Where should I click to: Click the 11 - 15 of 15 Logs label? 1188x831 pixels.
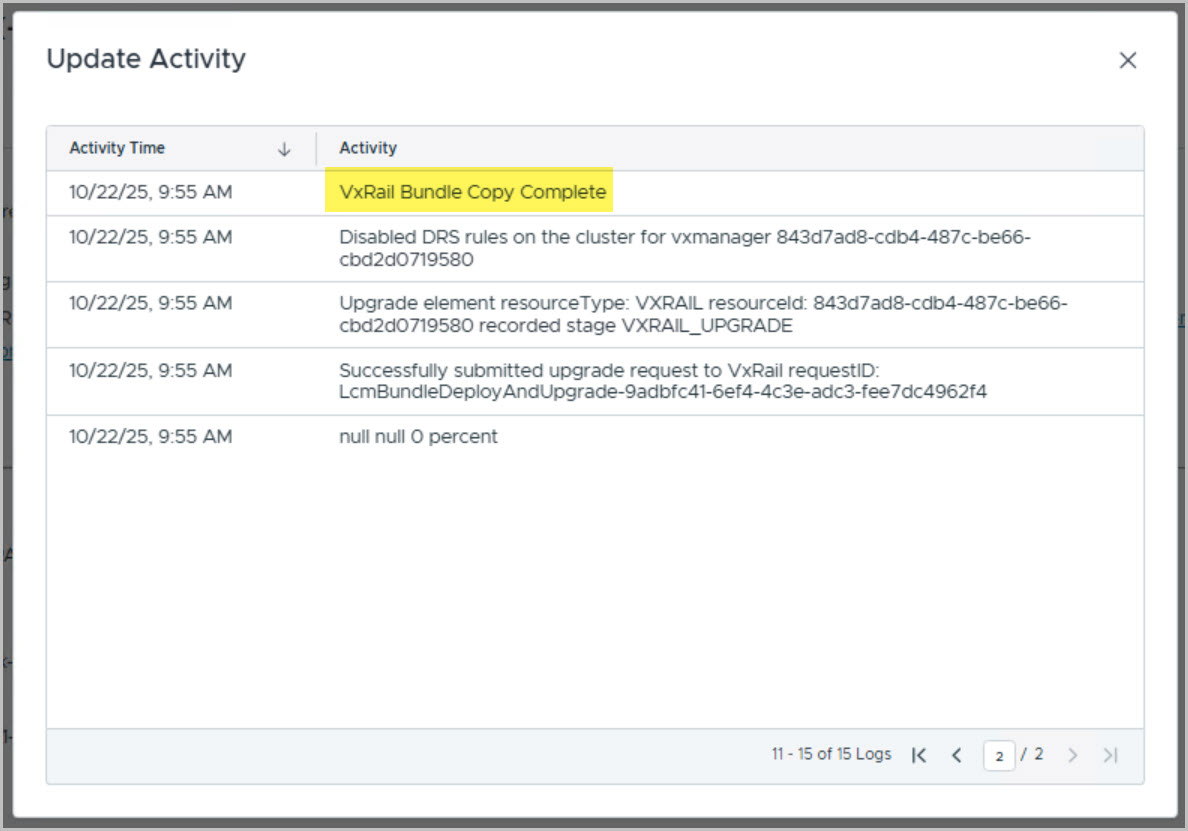(830, 754)
